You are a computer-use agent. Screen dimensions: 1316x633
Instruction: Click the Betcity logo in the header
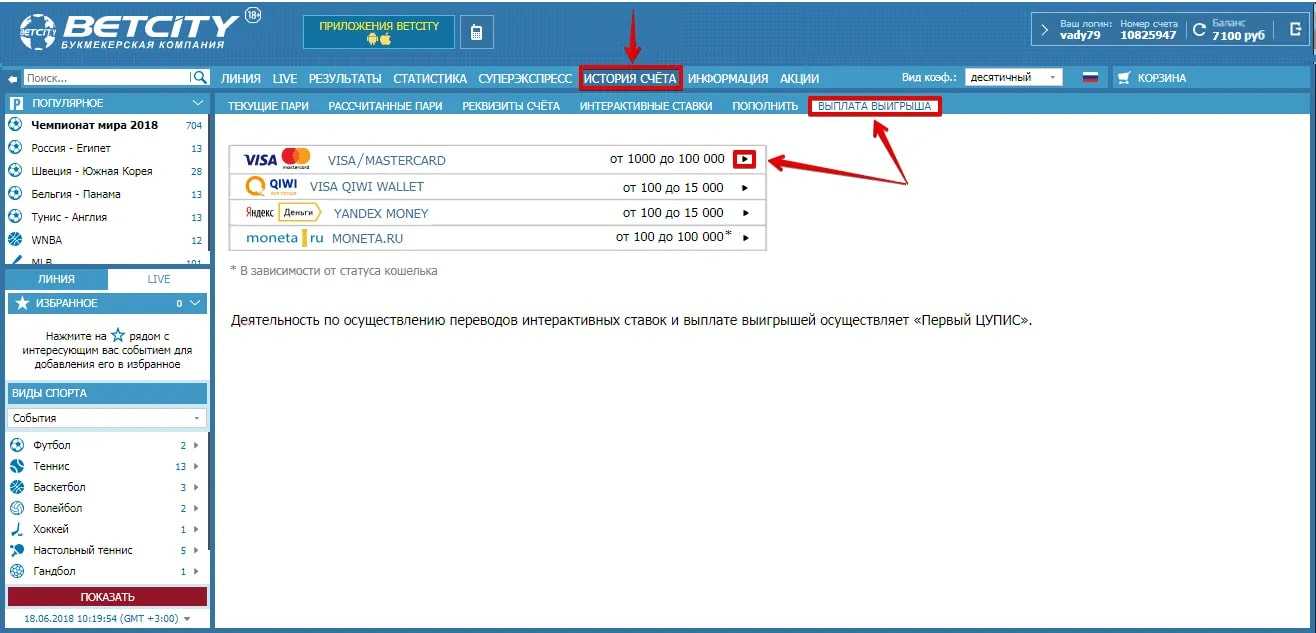pyautogui.click(x=130, y=32)
